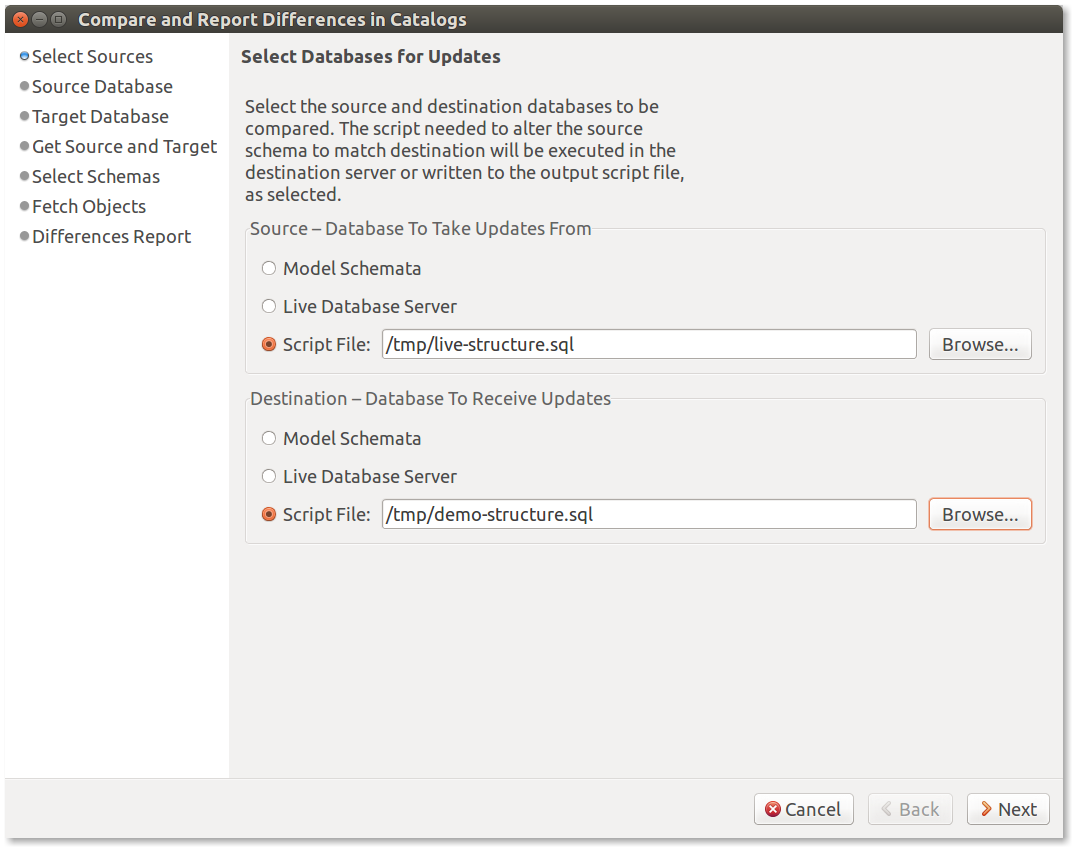Click the Back arrow chevron icon
1072x847 pixels.
pyautogui.click(x=887, y=809)
